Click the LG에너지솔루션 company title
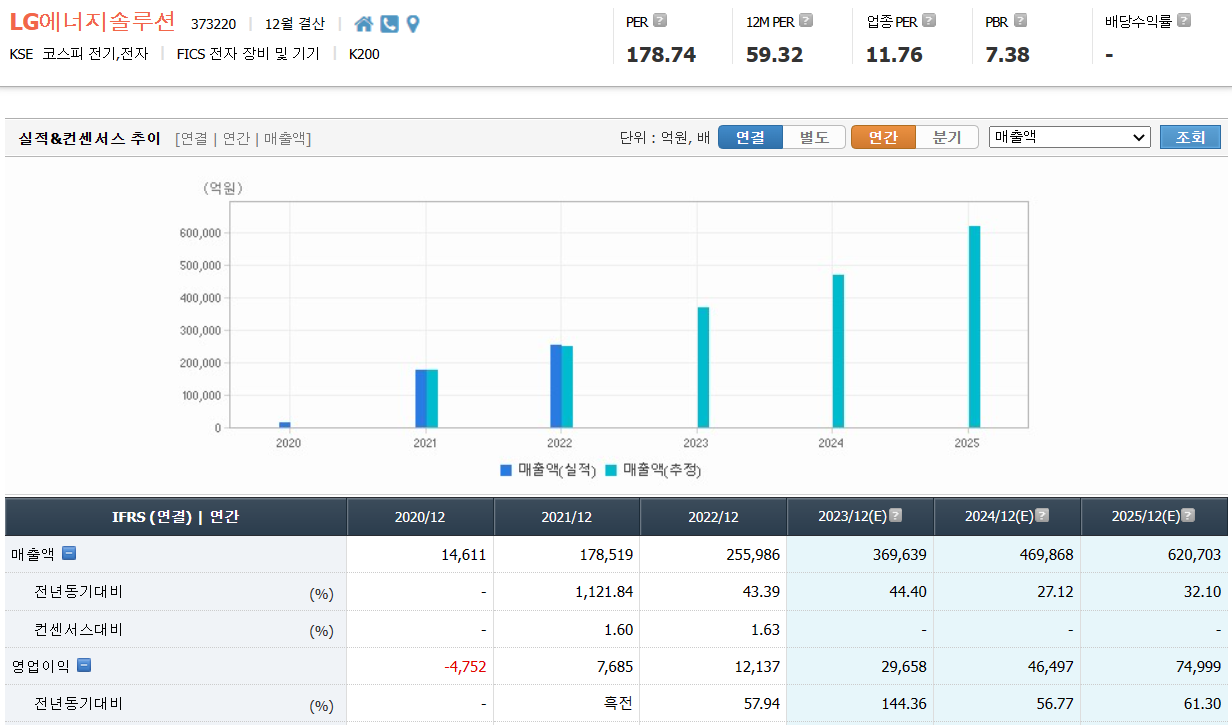The image size is (1232, 725). pos(92,22)
